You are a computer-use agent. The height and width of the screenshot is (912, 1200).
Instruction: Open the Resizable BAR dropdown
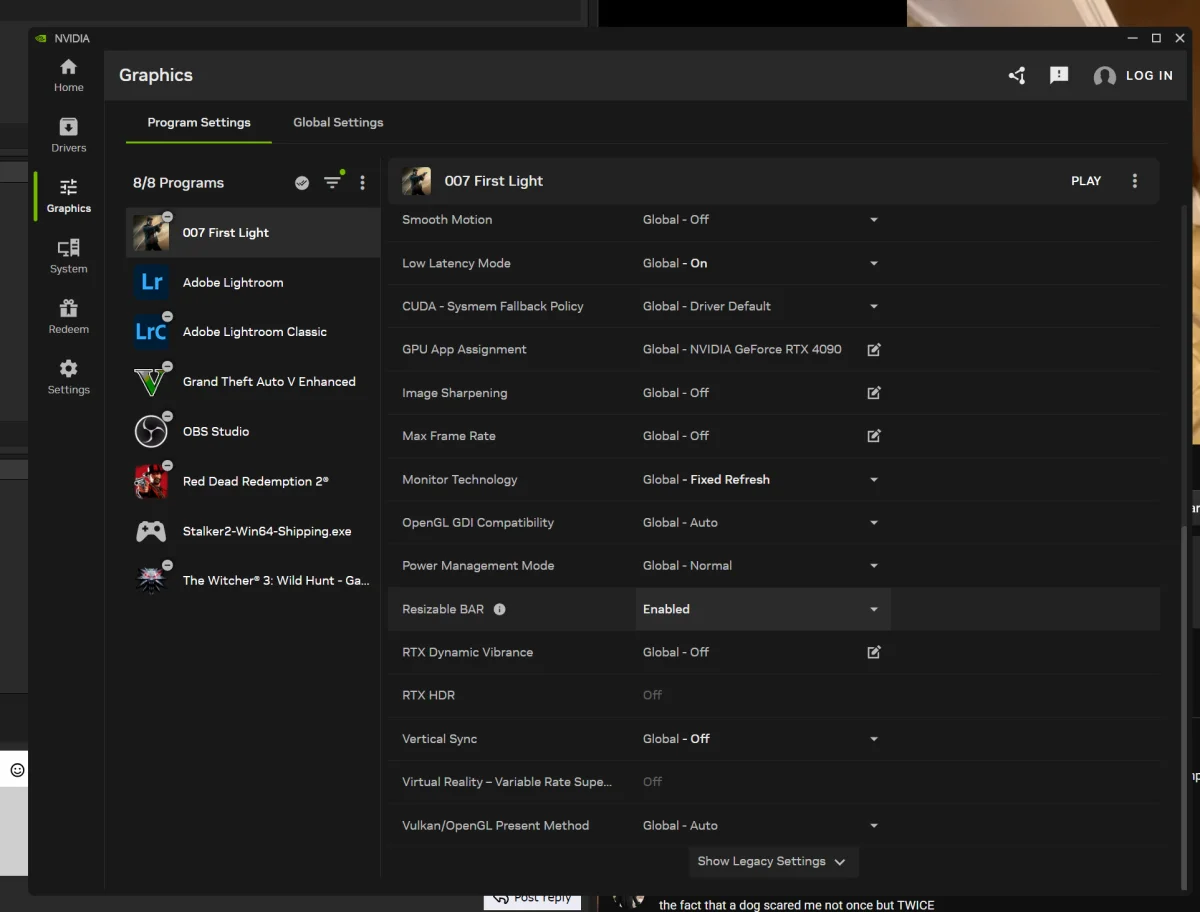[x=763, y=609]
